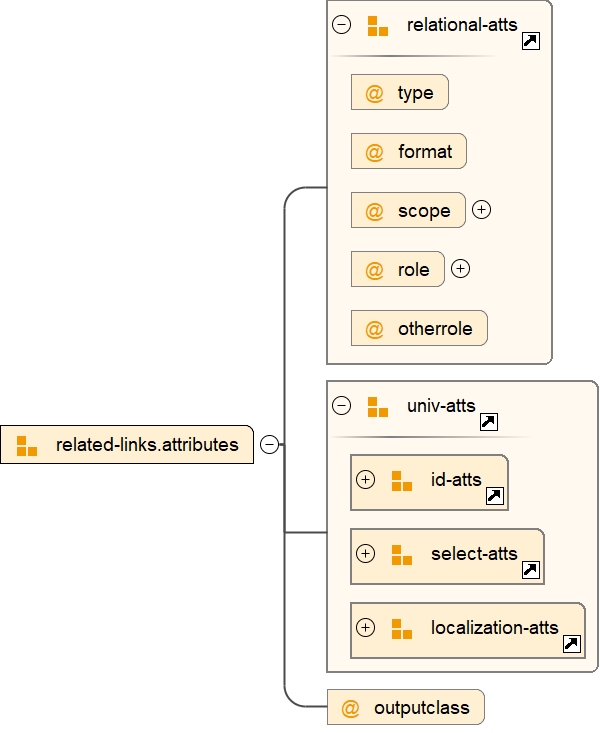Click the relational-atts attribute group icon

tap(378, 26)
